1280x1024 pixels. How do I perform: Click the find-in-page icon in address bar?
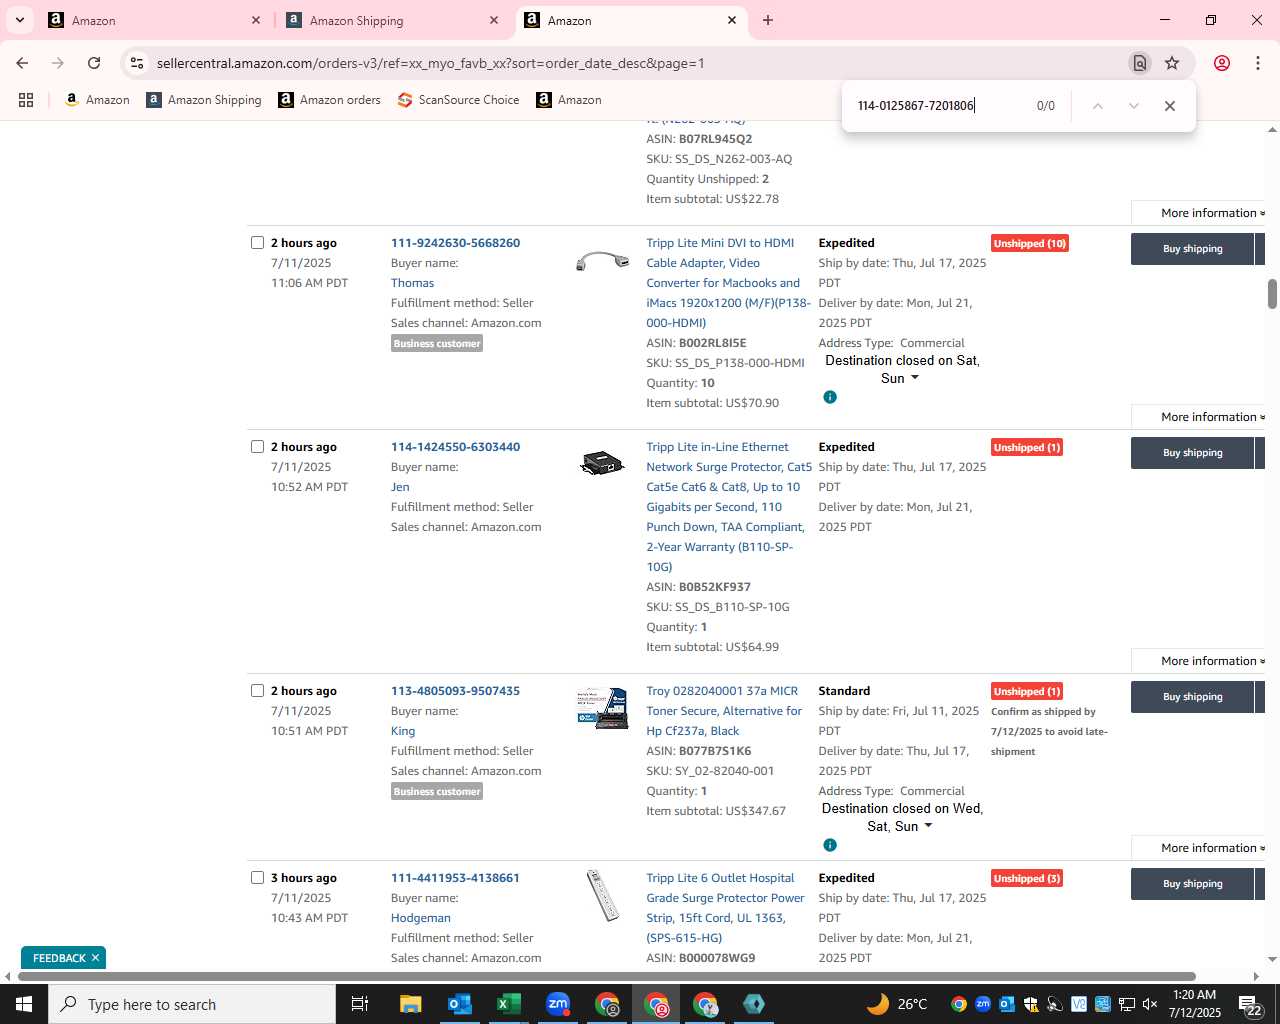(1139, 63)
